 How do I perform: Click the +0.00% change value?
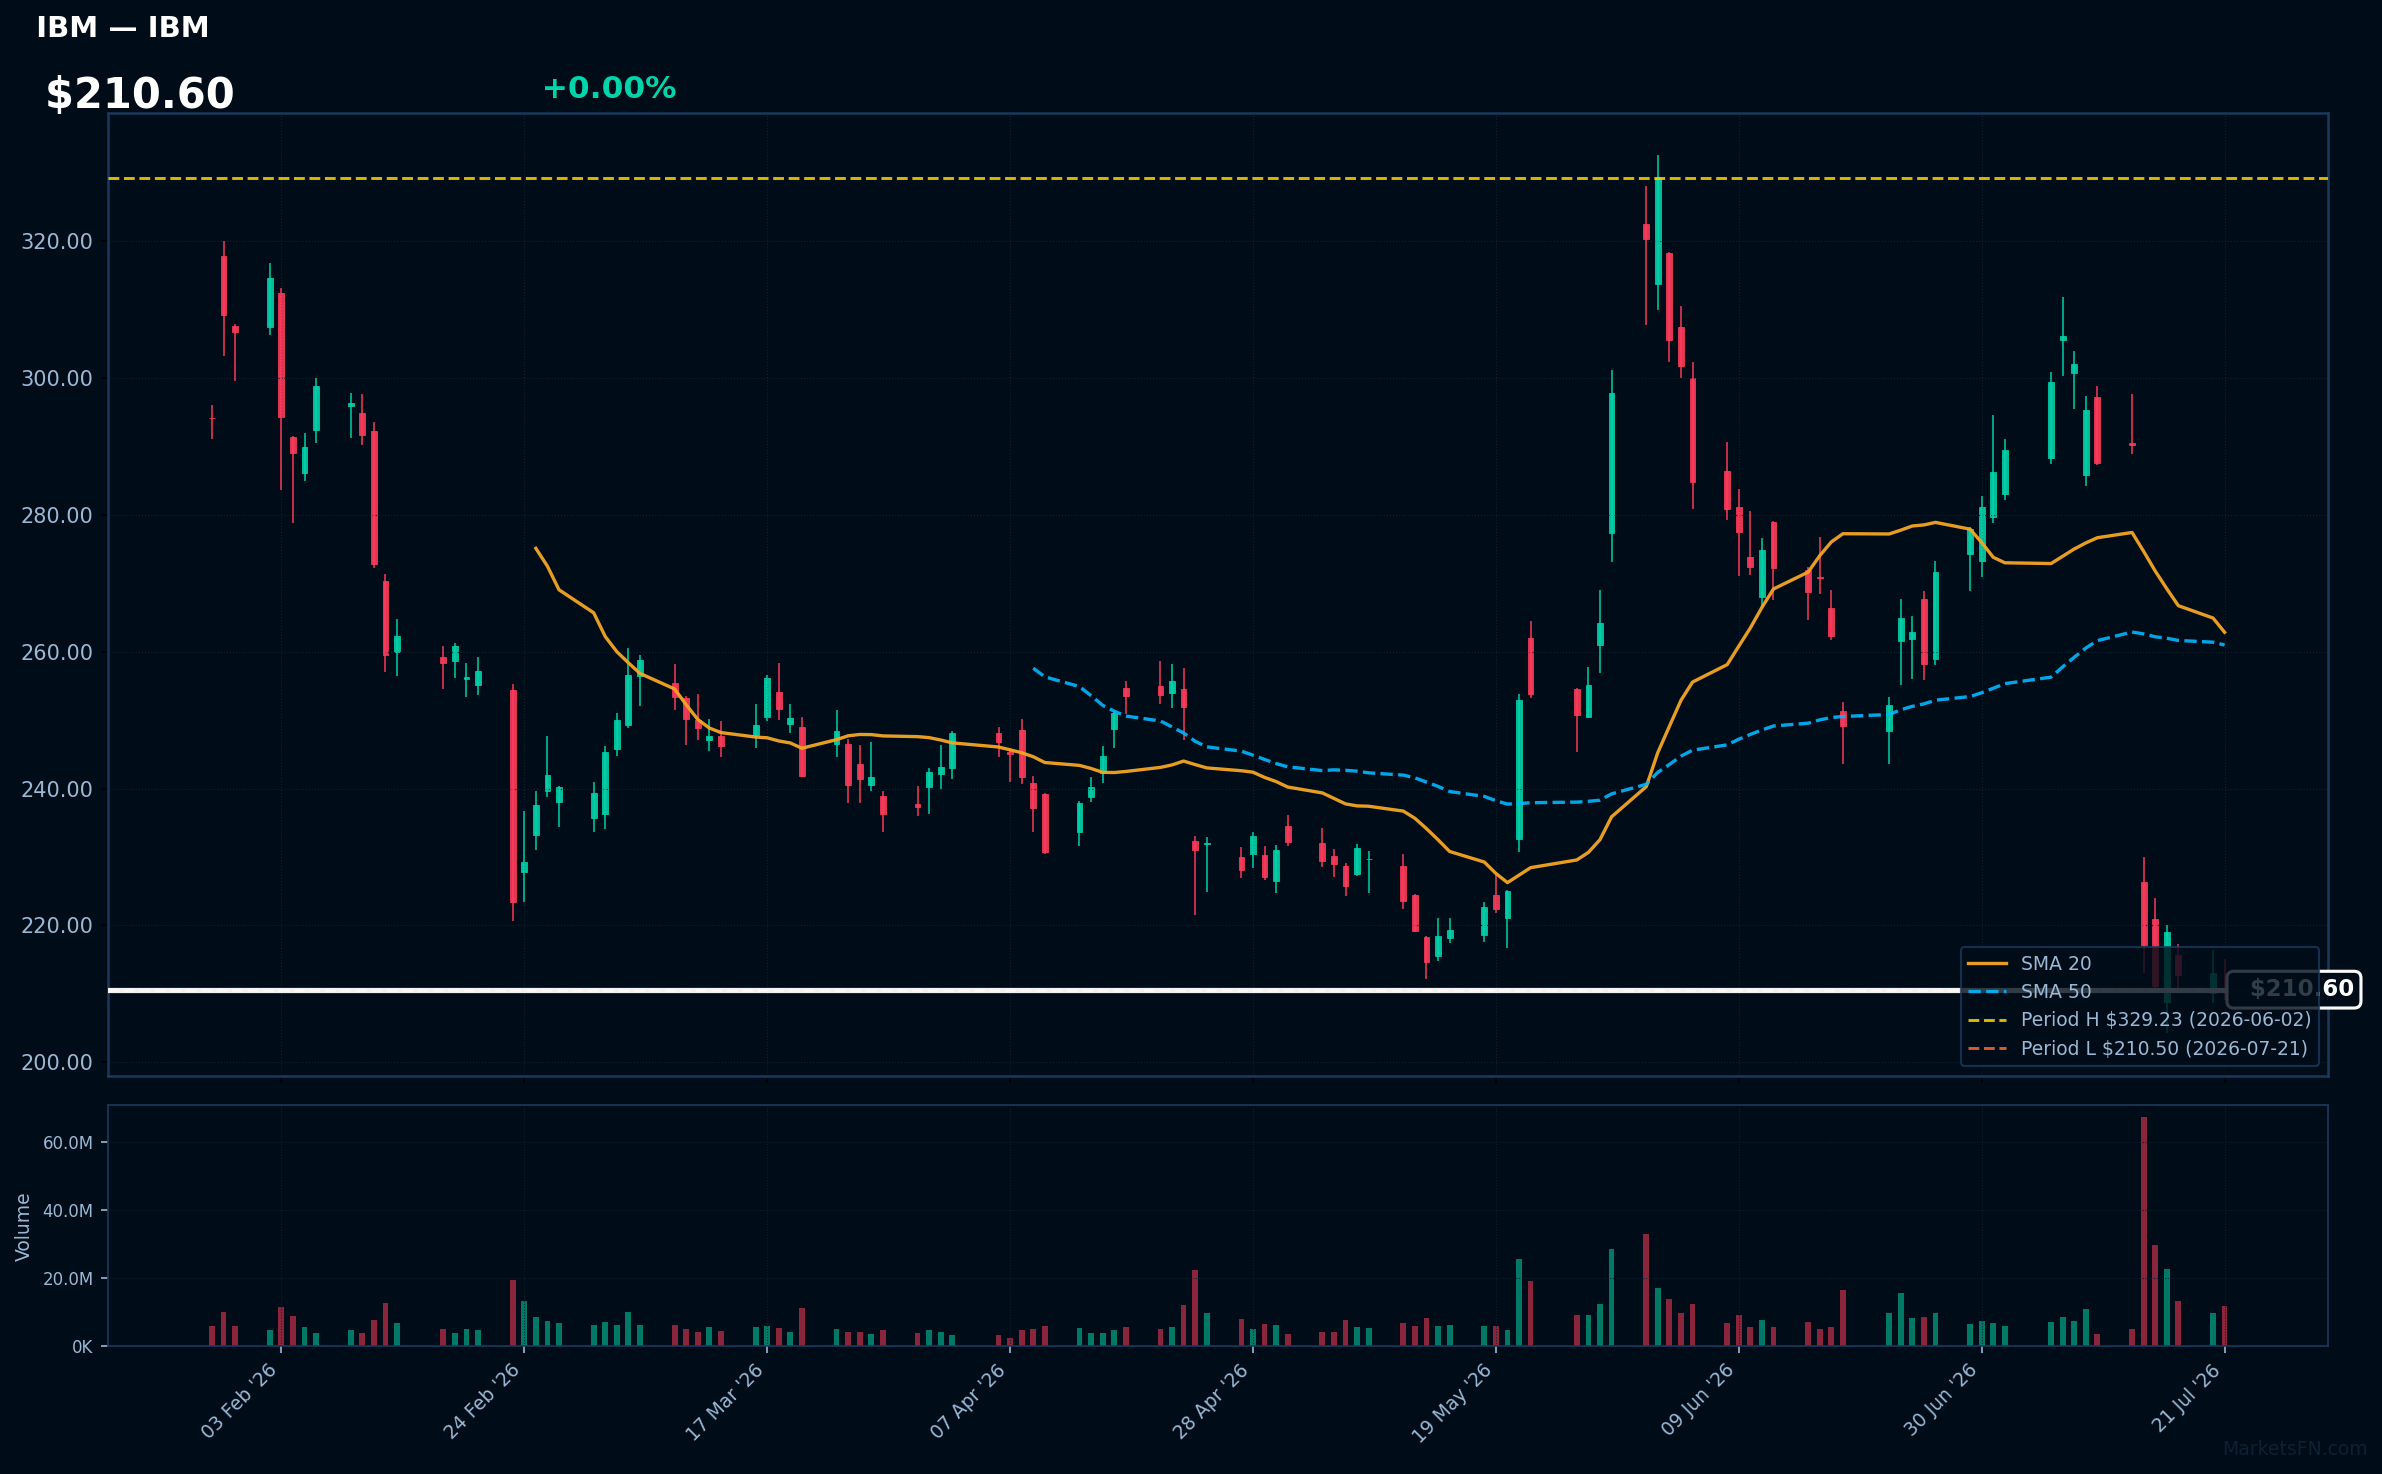tap(609, 88)
